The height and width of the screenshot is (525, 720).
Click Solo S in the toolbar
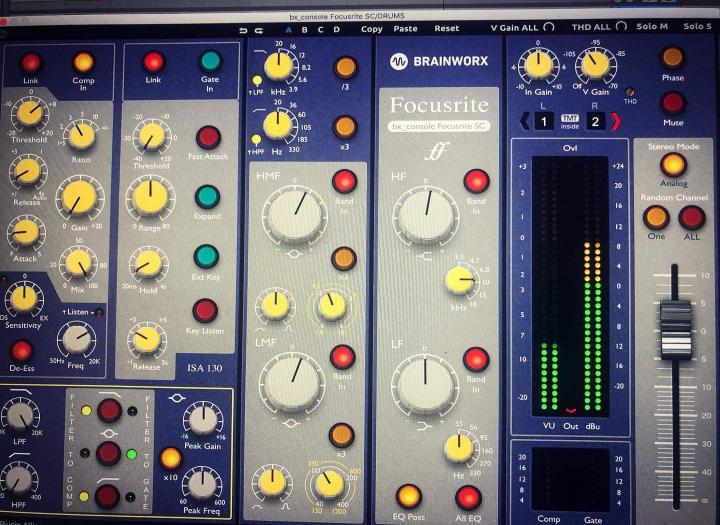pos(697,26)
